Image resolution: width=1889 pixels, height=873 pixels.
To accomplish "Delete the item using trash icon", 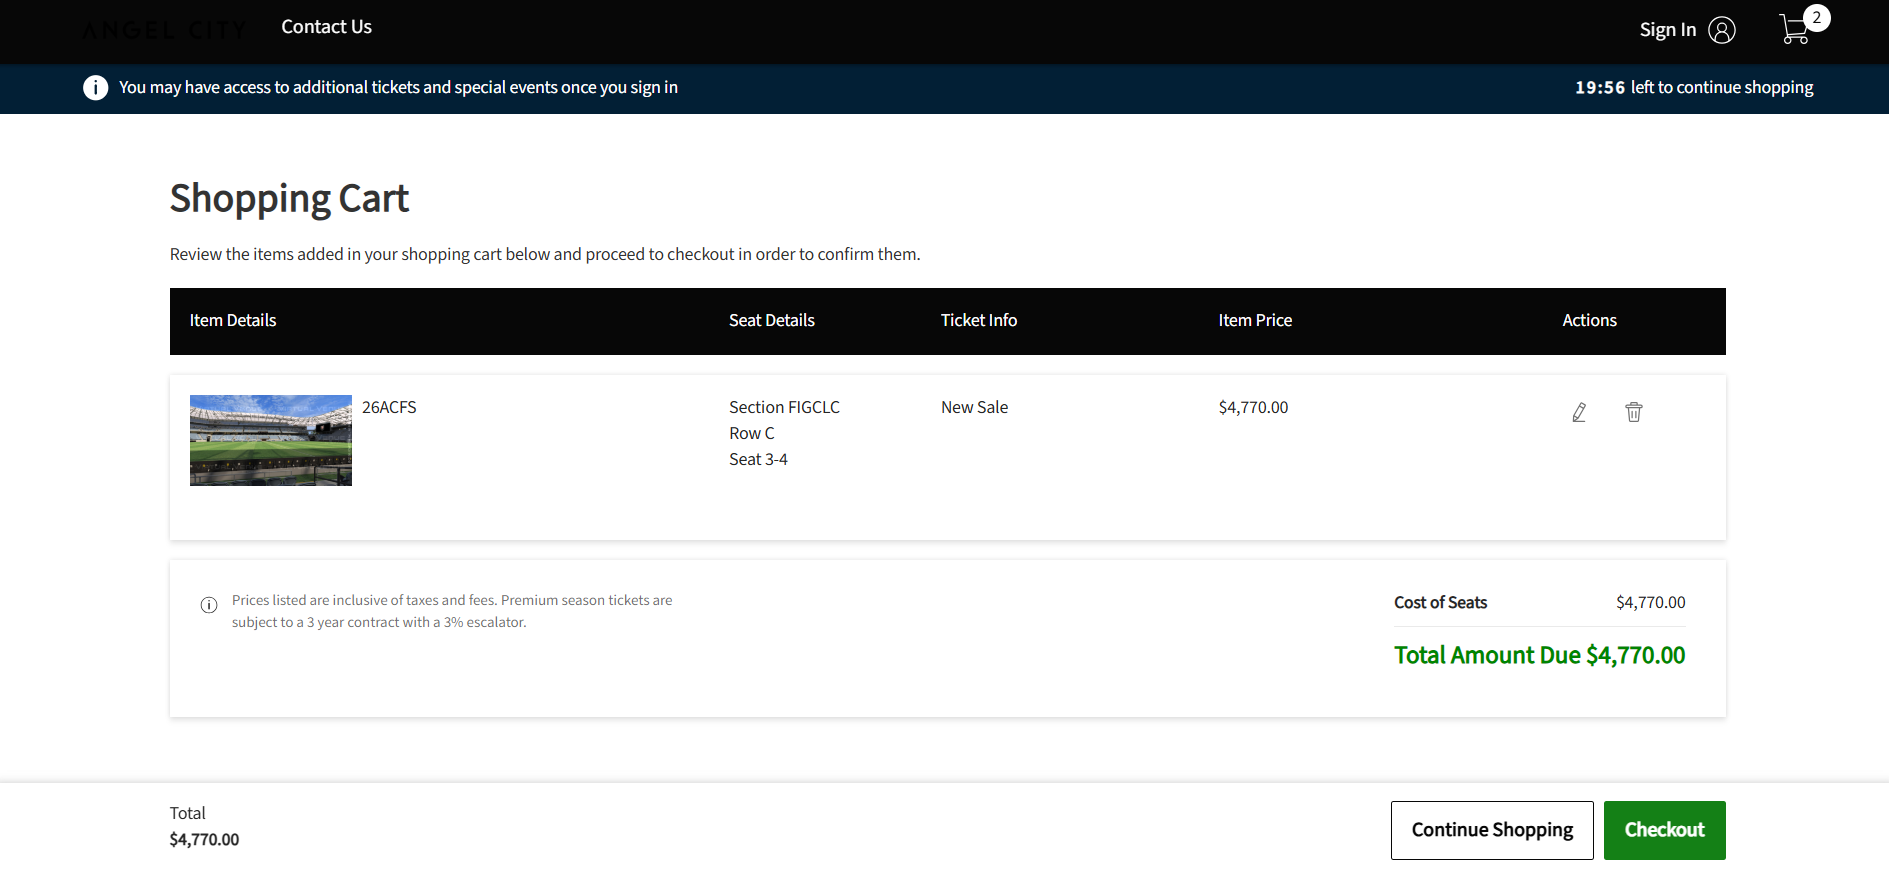I will [1633, 412].
